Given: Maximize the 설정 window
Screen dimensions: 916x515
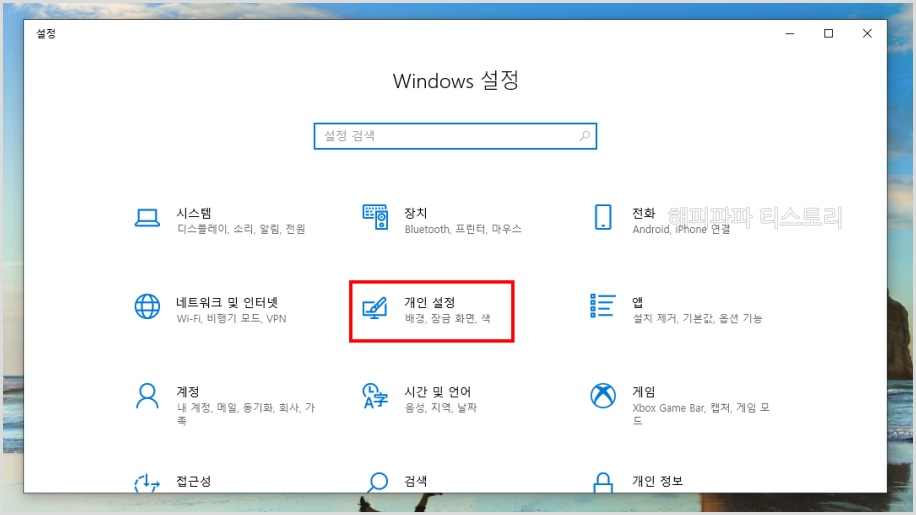Looking at the screenshot, I should [828, 34].
